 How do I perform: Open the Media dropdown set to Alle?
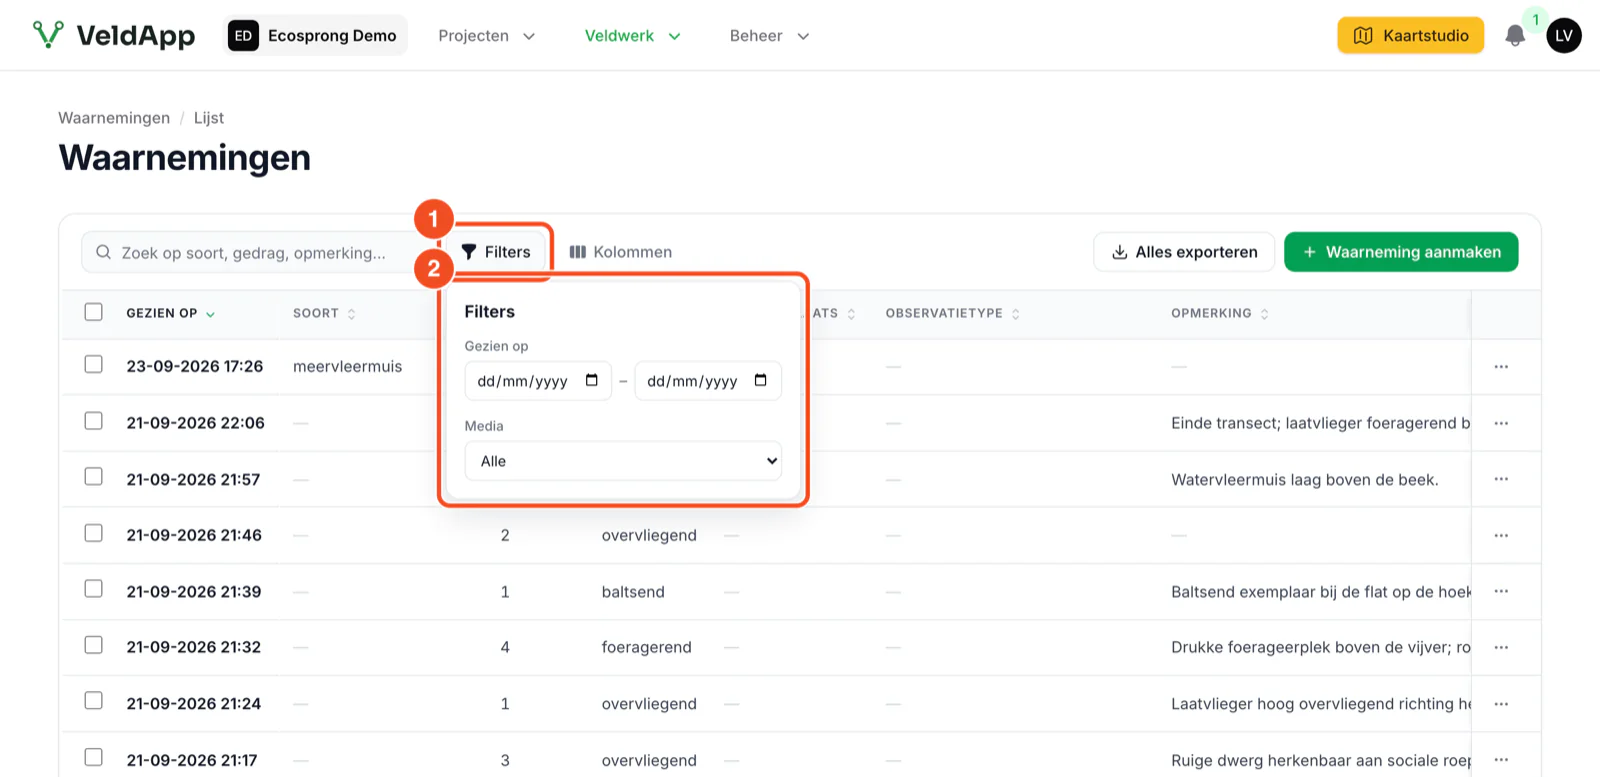[623, 461]
